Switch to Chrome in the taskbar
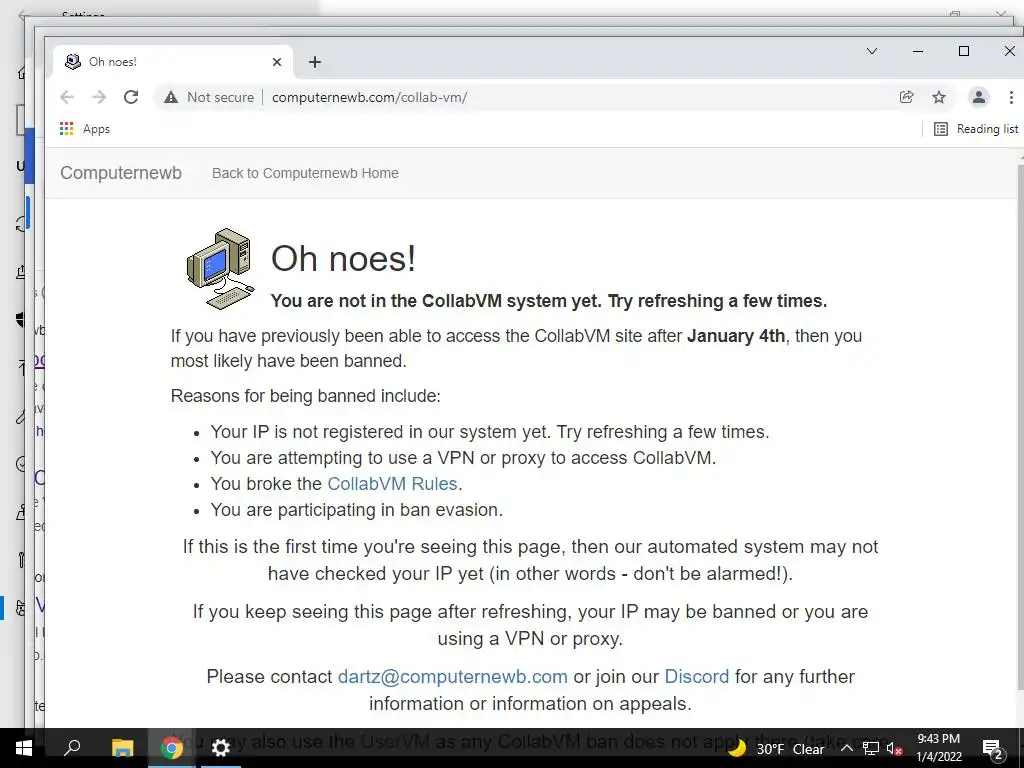Screen dimensions: 1024x768 172,748
